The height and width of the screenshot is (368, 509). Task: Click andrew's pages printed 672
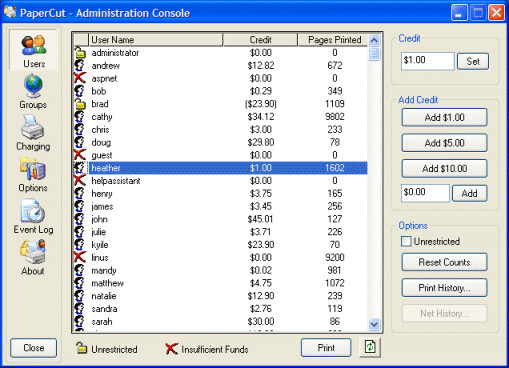335,65
